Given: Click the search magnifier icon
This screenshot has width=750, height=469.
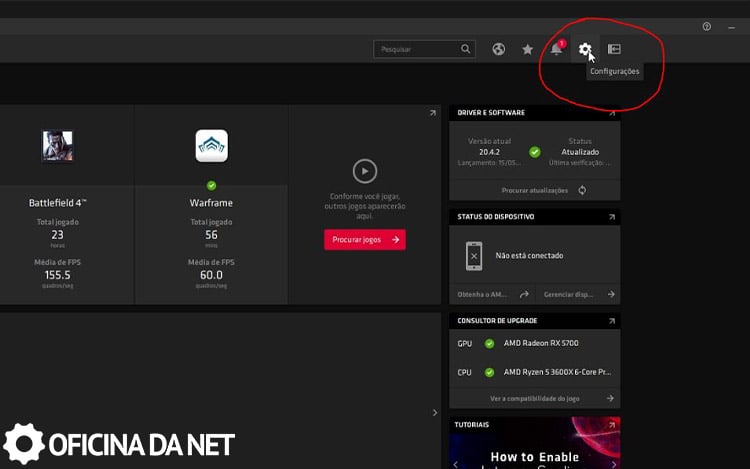Looking at the screenshot, I should [x=466, y=49].
